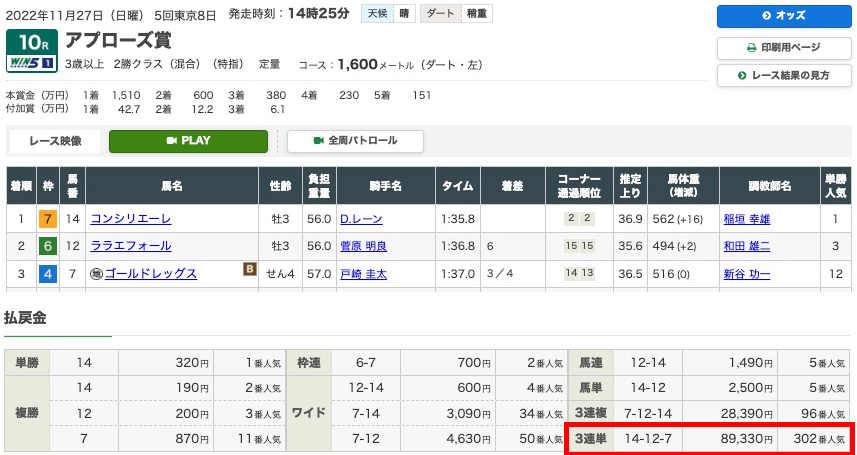Click the 着順 column header
The image size is (857, 455).
click(x=21, y=186)
